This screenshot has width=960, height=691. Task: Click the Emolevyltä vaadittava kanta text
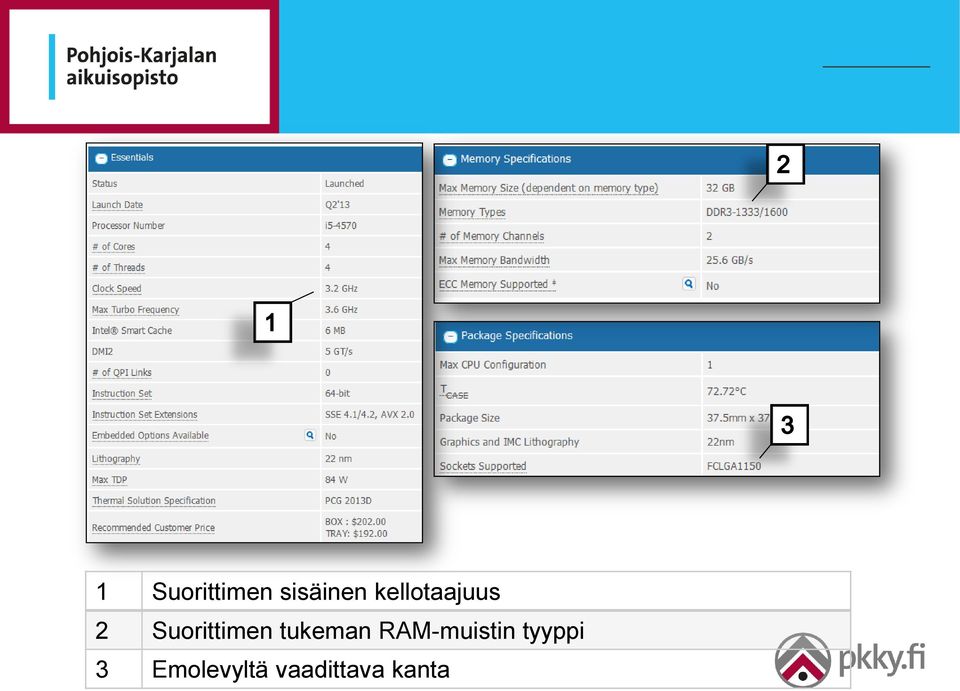pyautogui.click(x=301, y=669)
